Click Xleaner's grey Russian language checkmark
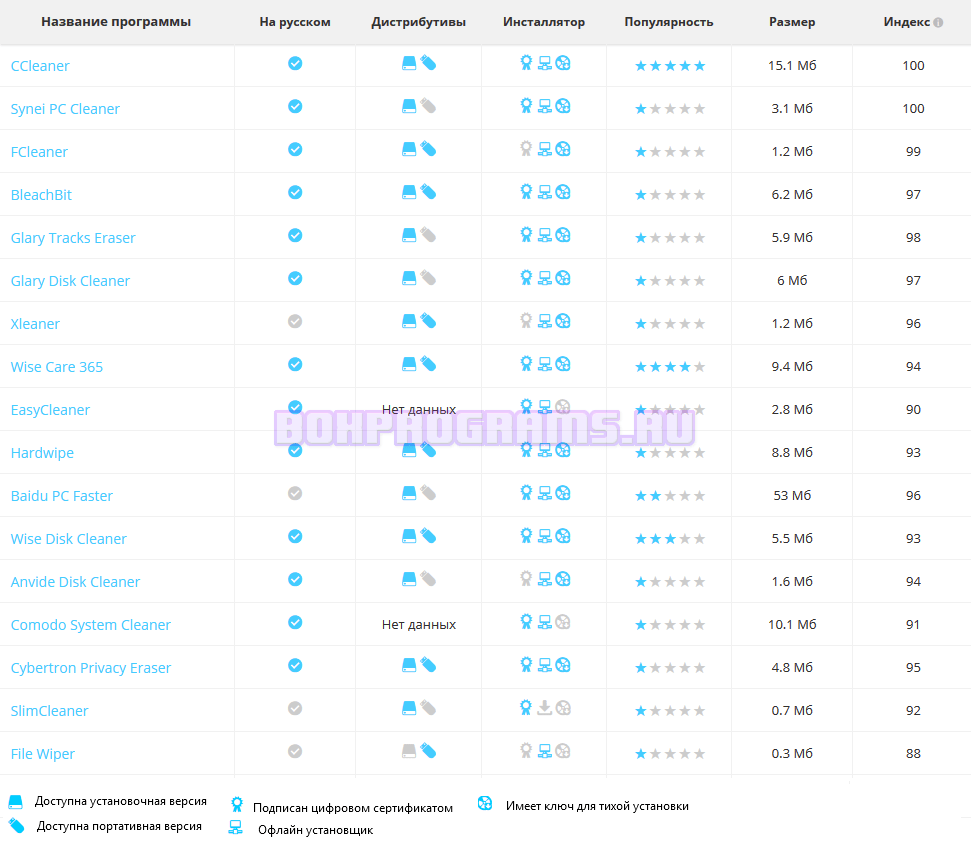Image resolution: width=971 pixels, height=856 pixels. (295, 321)
